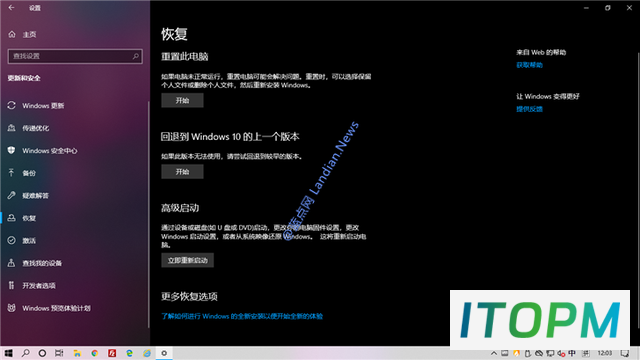Focus the 查找设置 search field
The height and width of the screenshot is (360, 640).
click(x=75, y=56)
